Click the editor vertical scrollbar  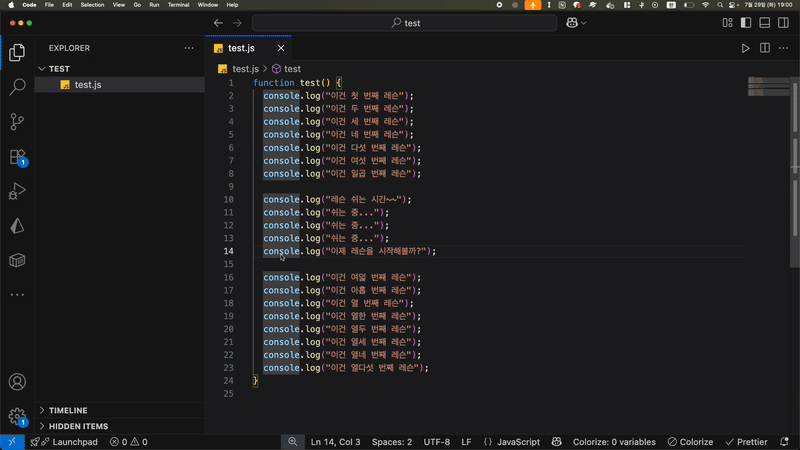796,160
